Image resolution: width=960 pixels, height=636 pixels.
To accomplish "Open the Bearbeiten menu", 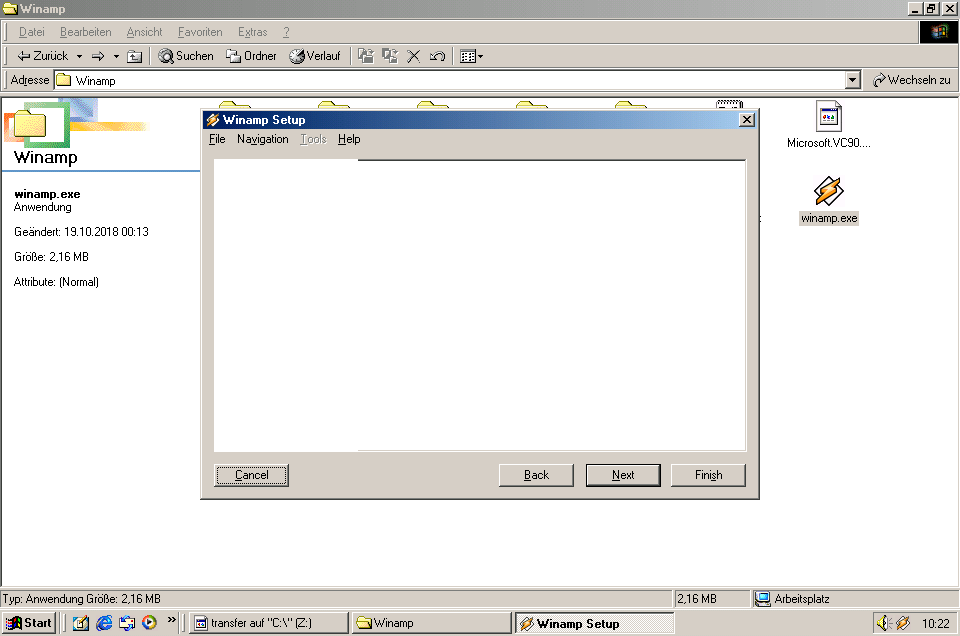I will coord(86,32).
